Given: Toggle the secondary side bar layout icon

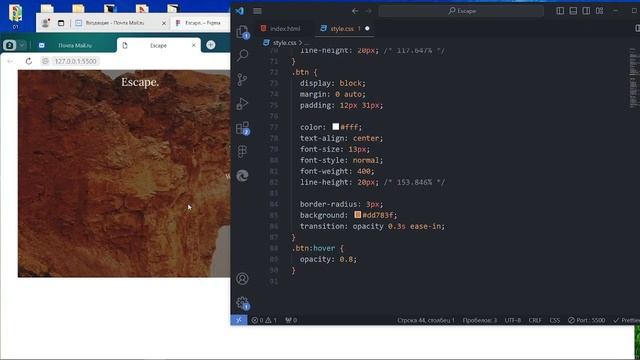Looking at the screenshot, I should 586,11.
